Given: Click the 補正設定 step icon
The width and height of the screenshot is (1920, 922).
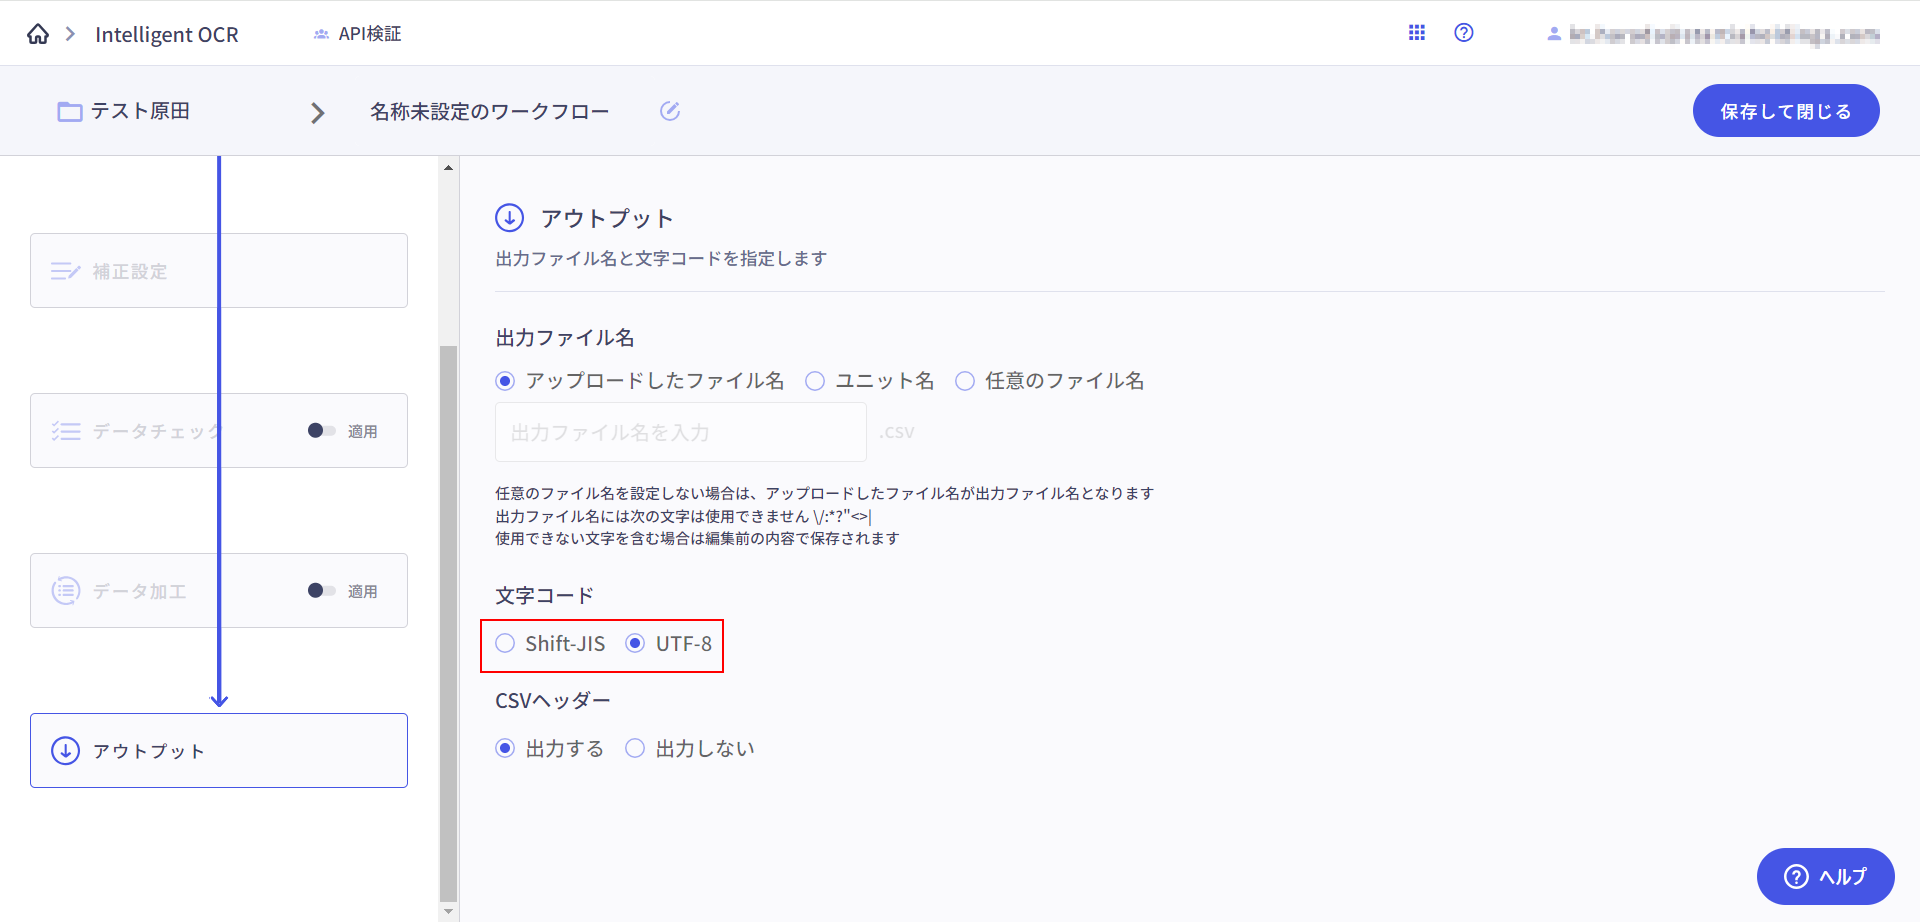Looking at the screenshot, I should [x=66, y=271].
